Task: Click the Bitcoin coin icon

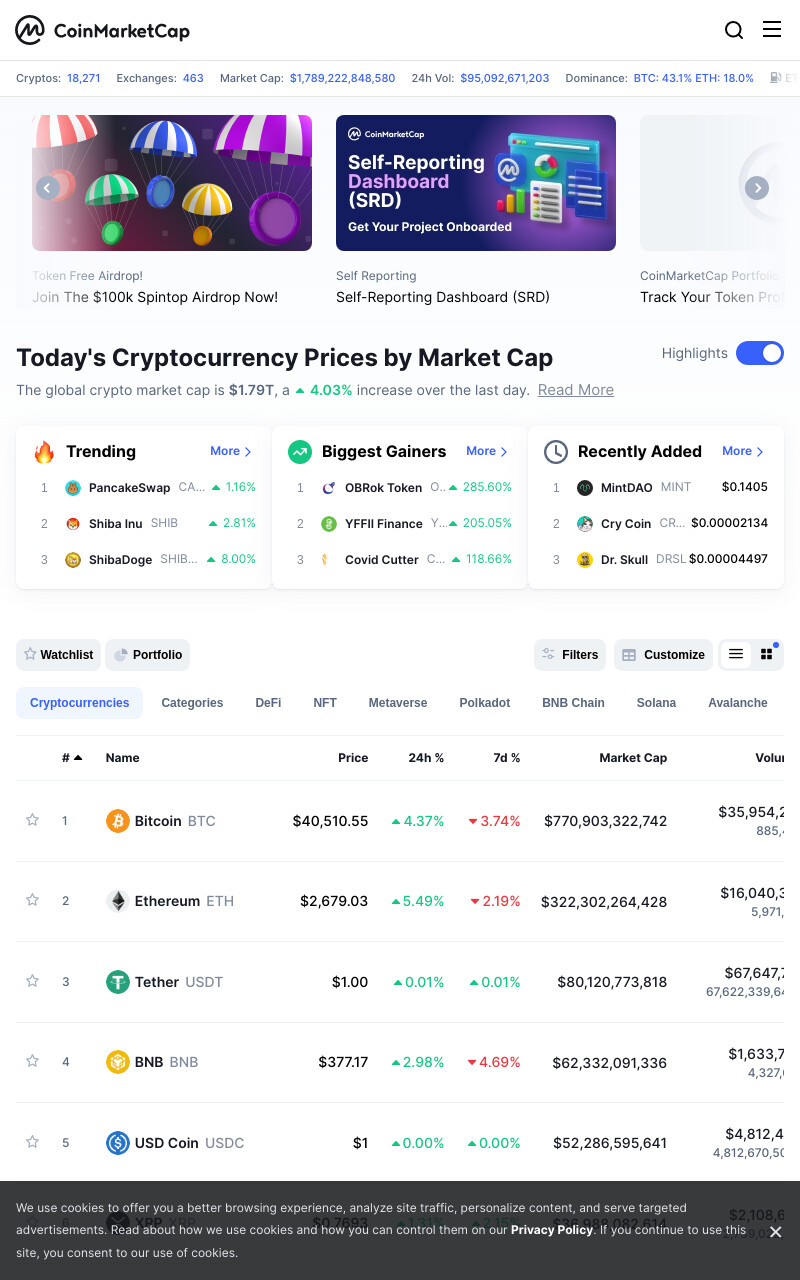Action: coord(118,821)
